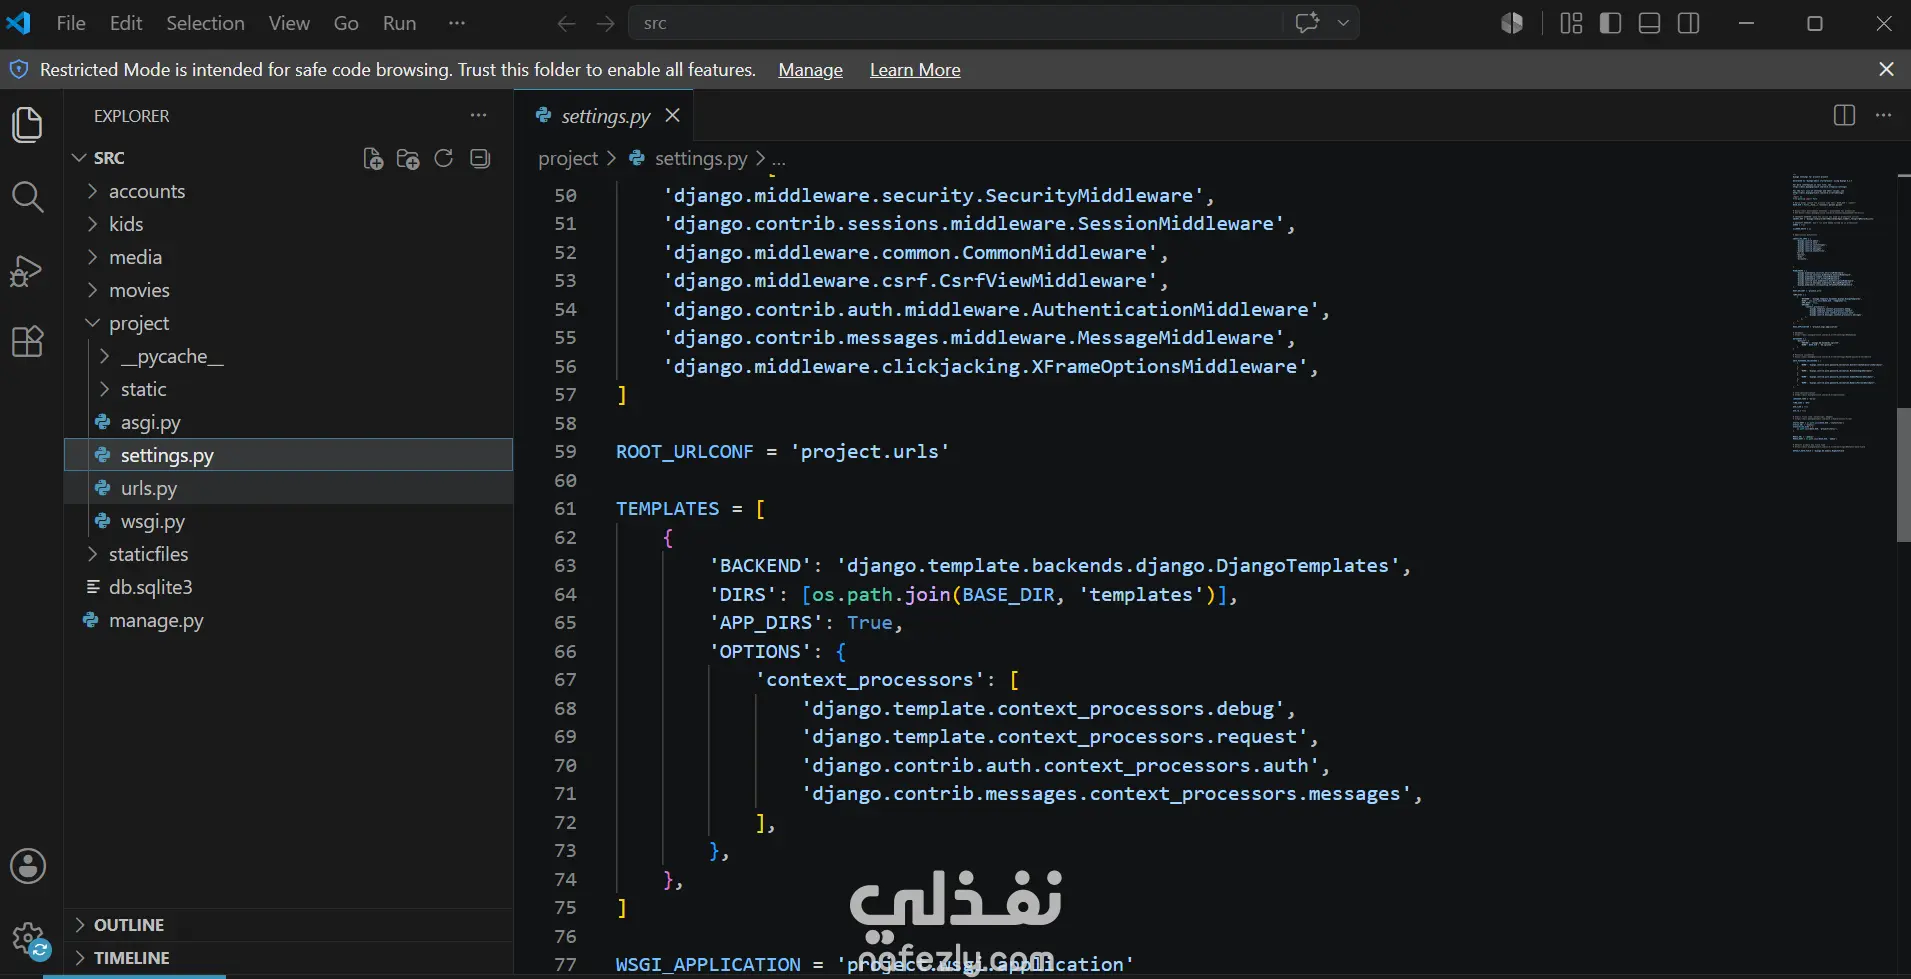Collapse all folders in Explorer
1911x979 pixels.
(x=480, y=158)
